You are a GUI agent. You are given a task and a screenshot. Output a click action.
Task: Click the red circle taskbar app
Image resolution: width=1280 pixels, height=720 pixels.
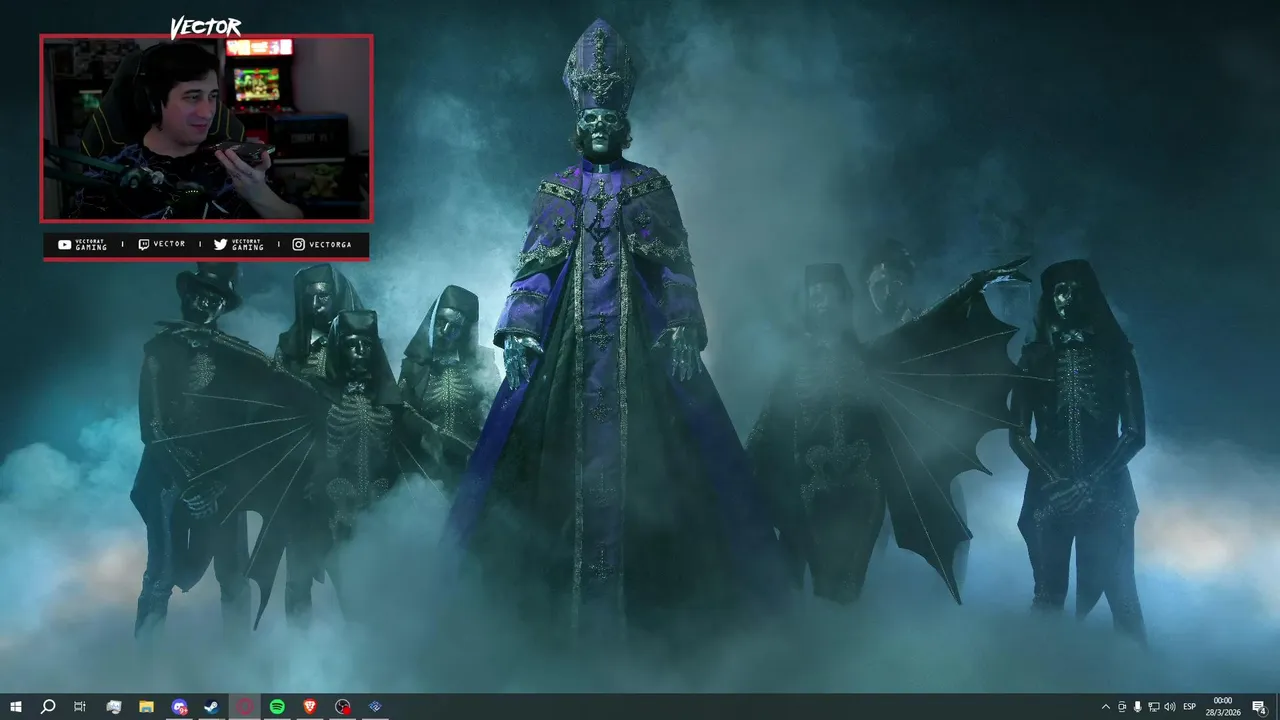pyautogui.click(x=245, y=707)
